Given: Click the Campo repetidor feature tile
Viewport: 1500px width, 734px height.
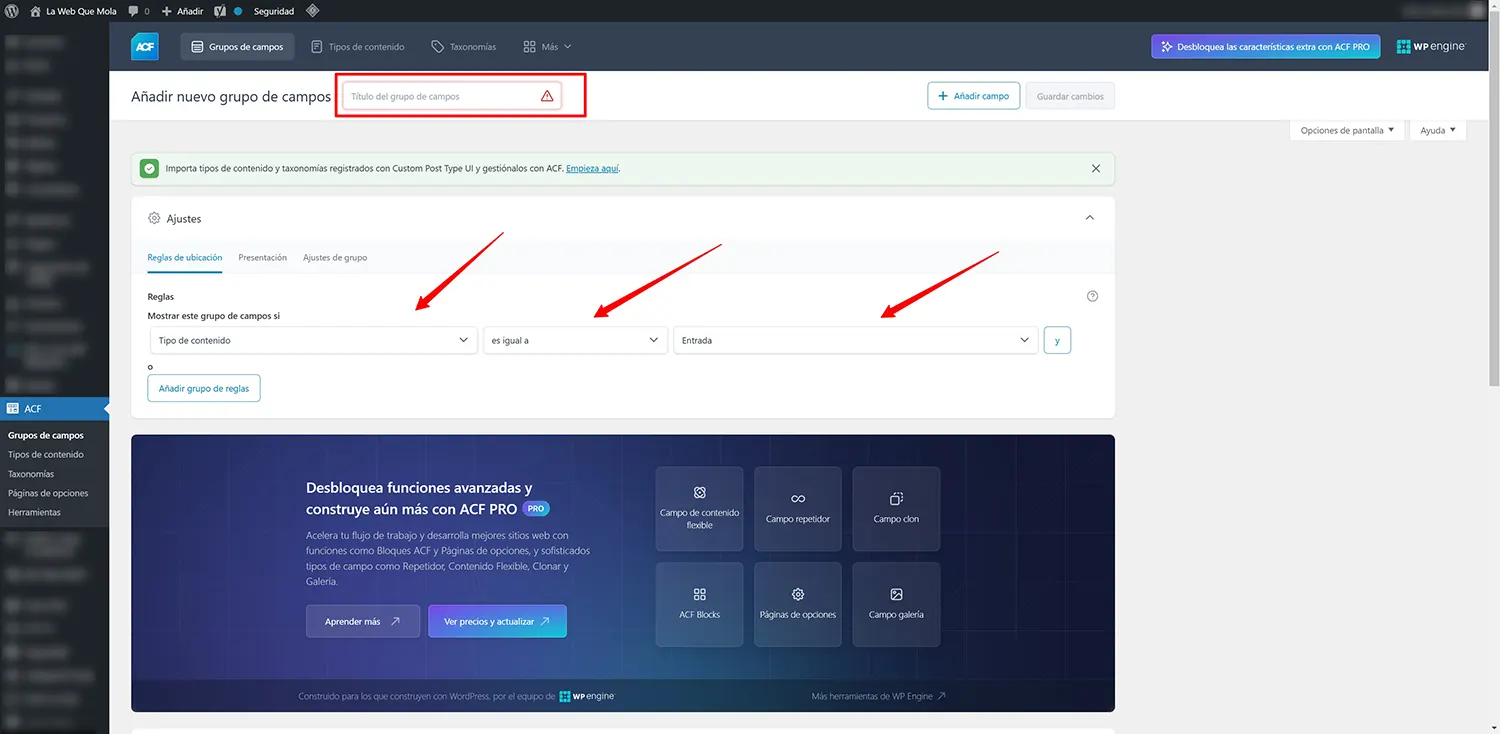Looking at the screenshot, I should point(797,508).
